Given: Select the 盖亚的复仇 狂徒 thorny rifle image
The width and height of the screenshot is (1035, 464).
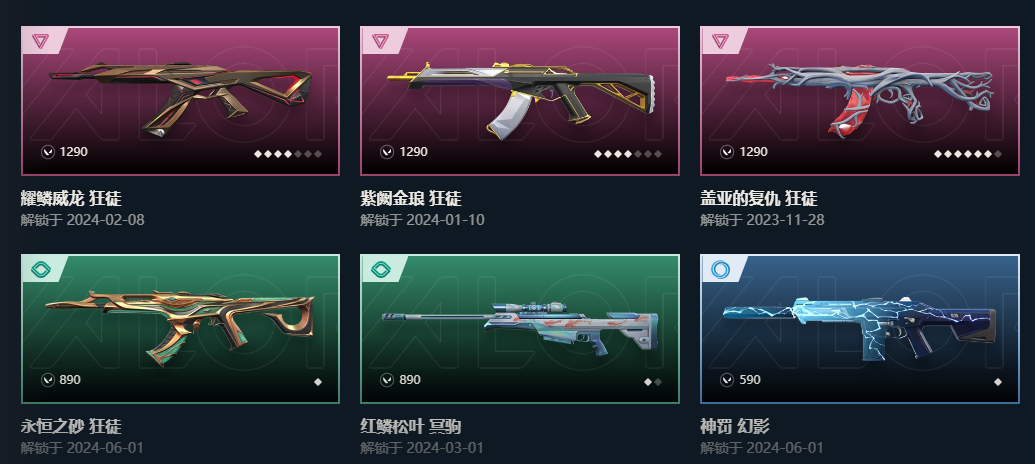Looking at the screenshot, I should click(860, 99).
